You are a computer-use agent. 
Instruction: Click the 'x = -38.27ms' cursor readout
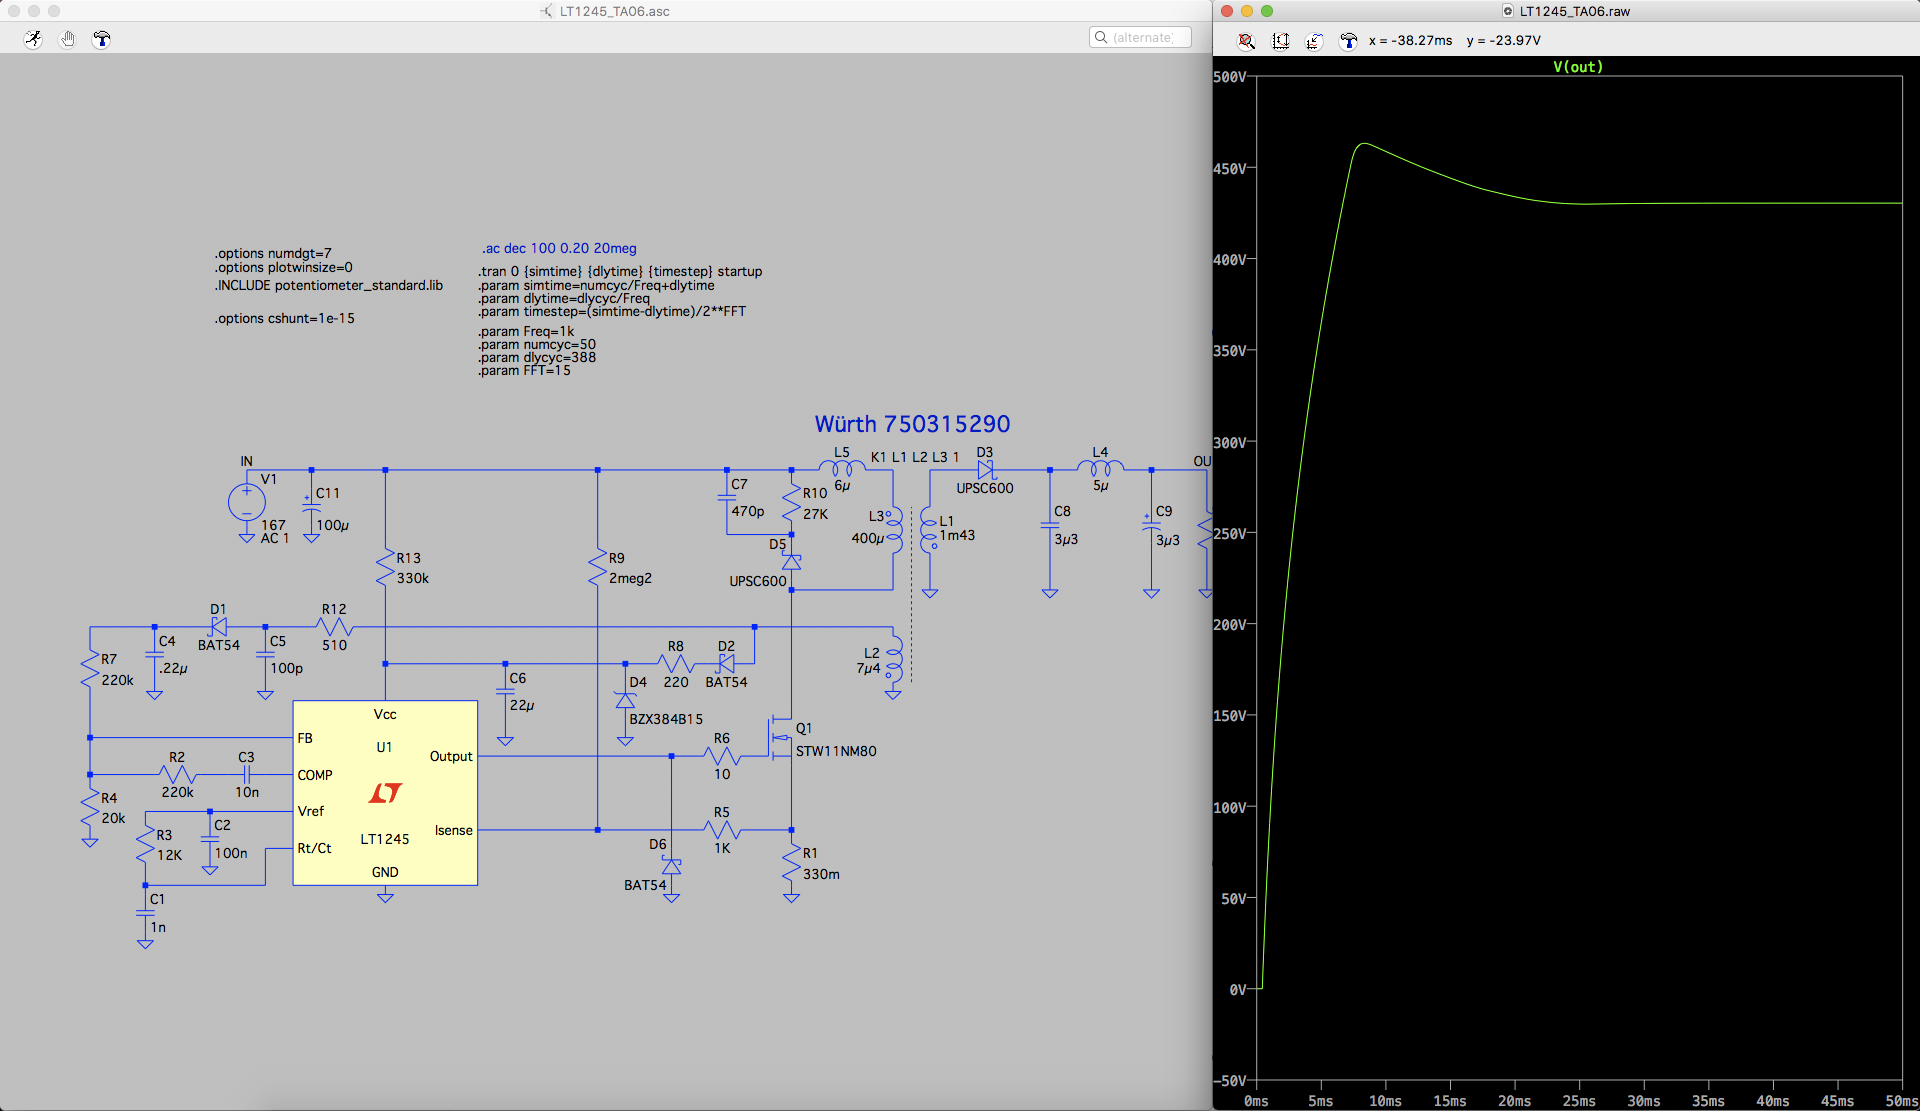point(1410,41)
